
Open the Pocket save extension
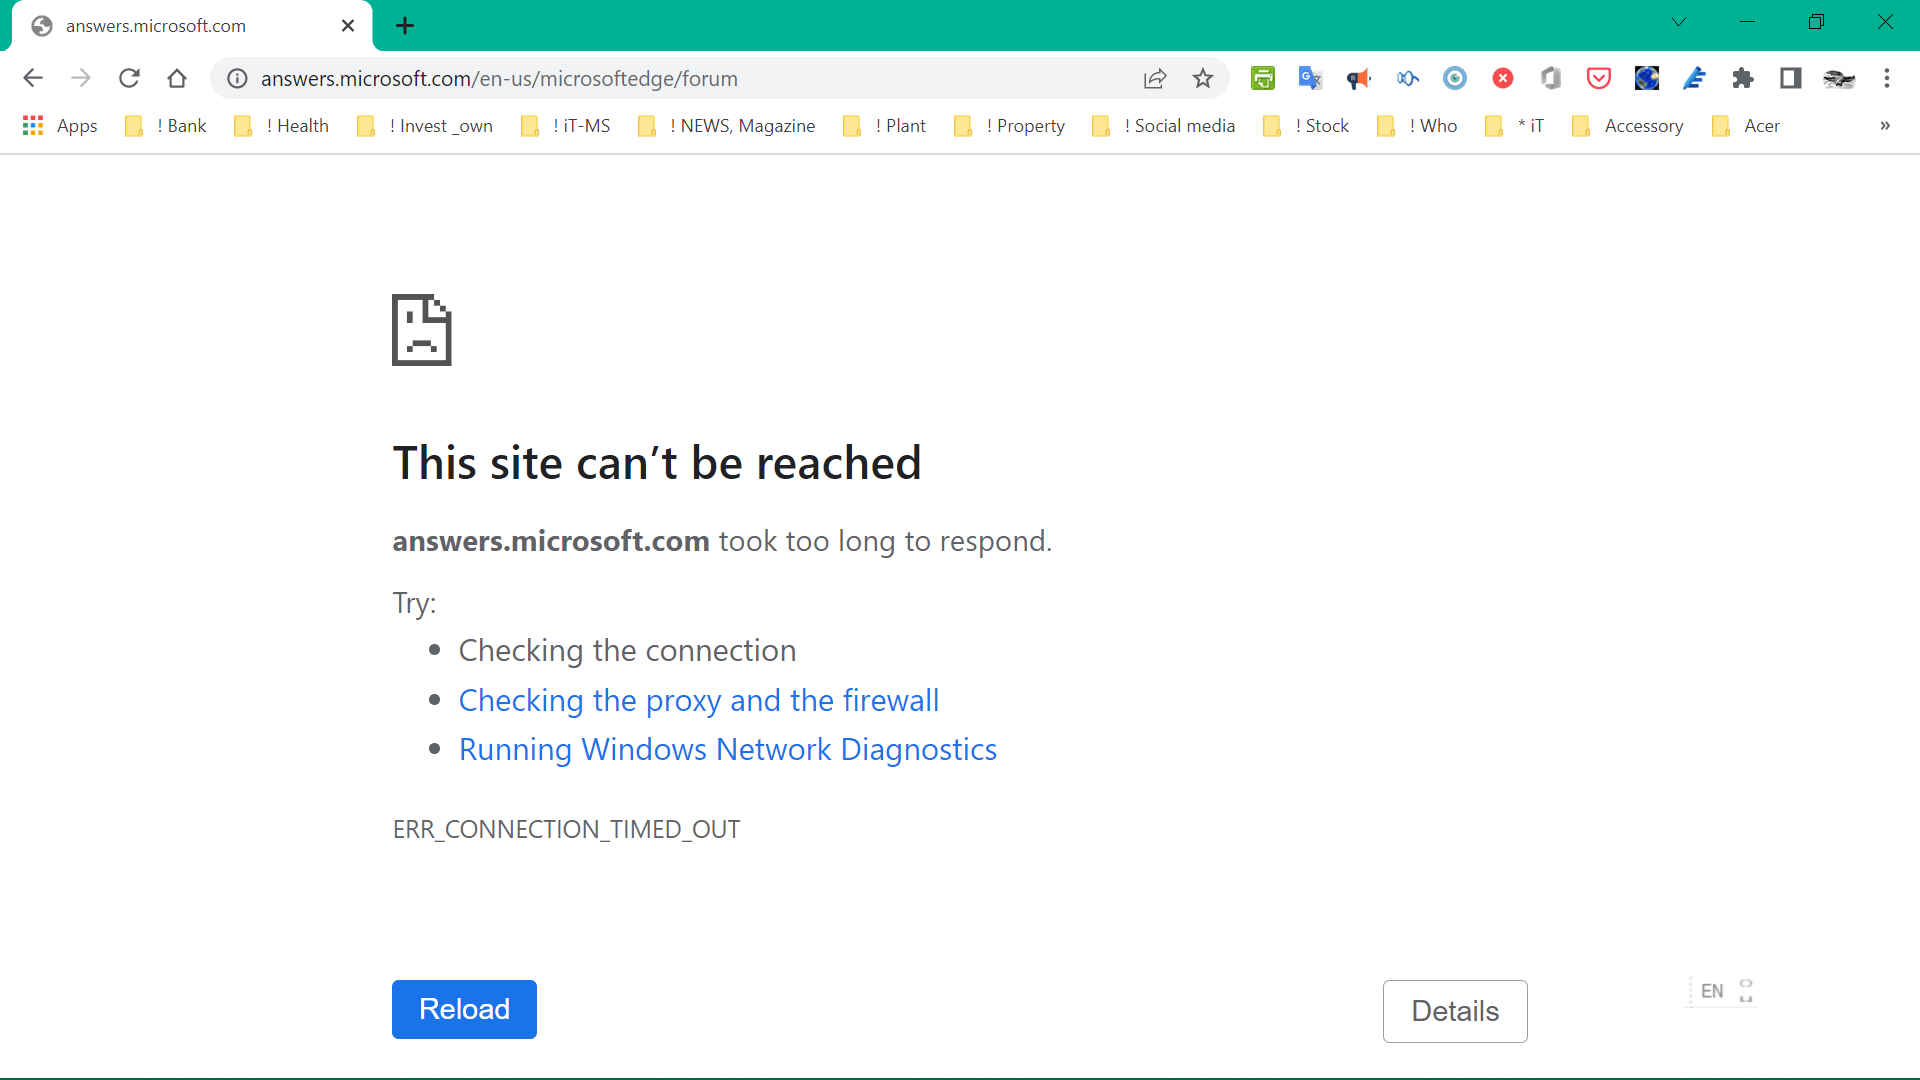tap(1598, 78)
